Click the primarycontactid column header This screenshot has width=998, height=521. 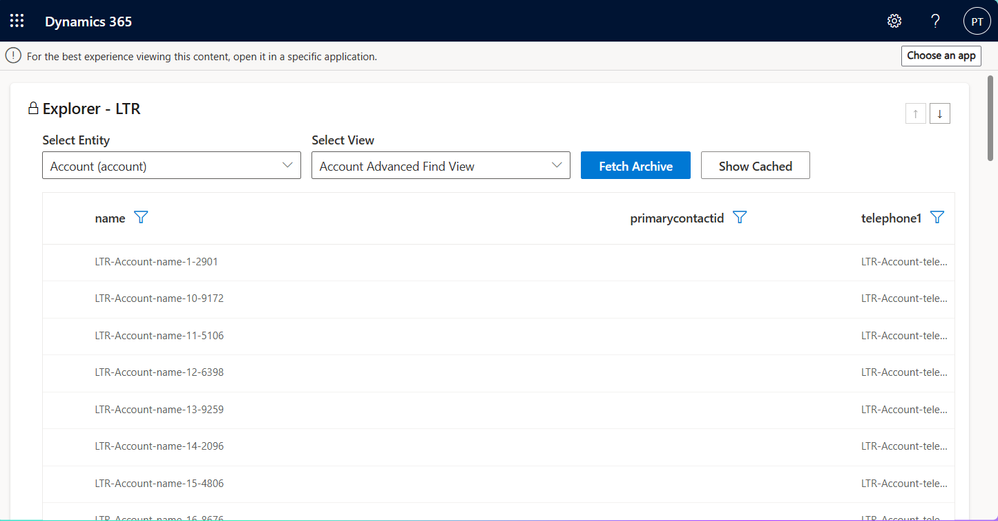tap(677, 218)
